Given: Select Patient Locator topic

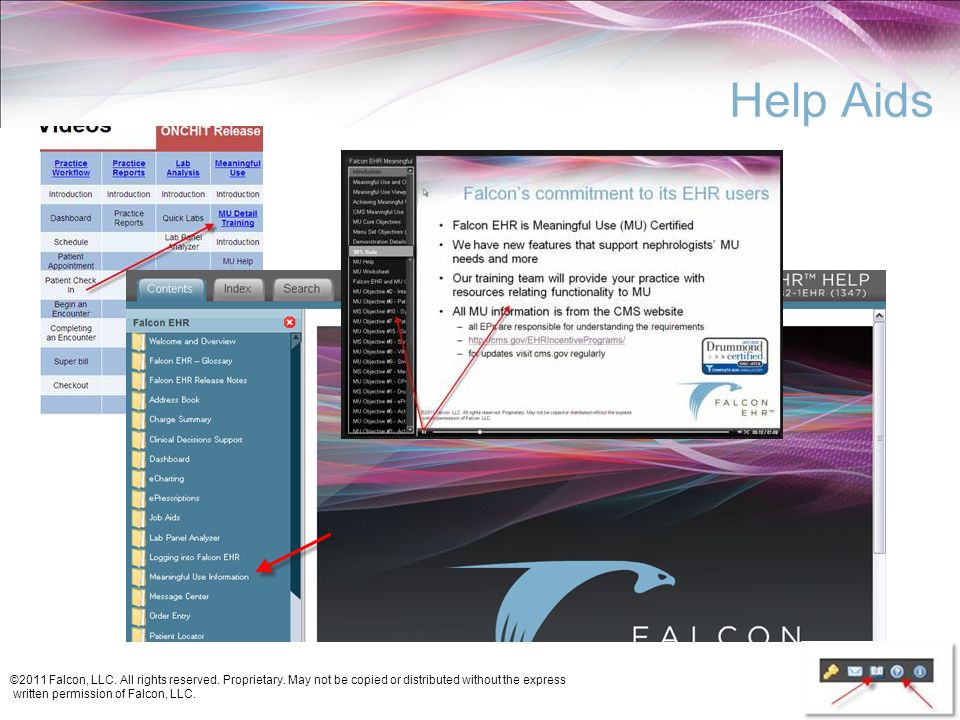Looking at the screenshot, I should 176,636.
